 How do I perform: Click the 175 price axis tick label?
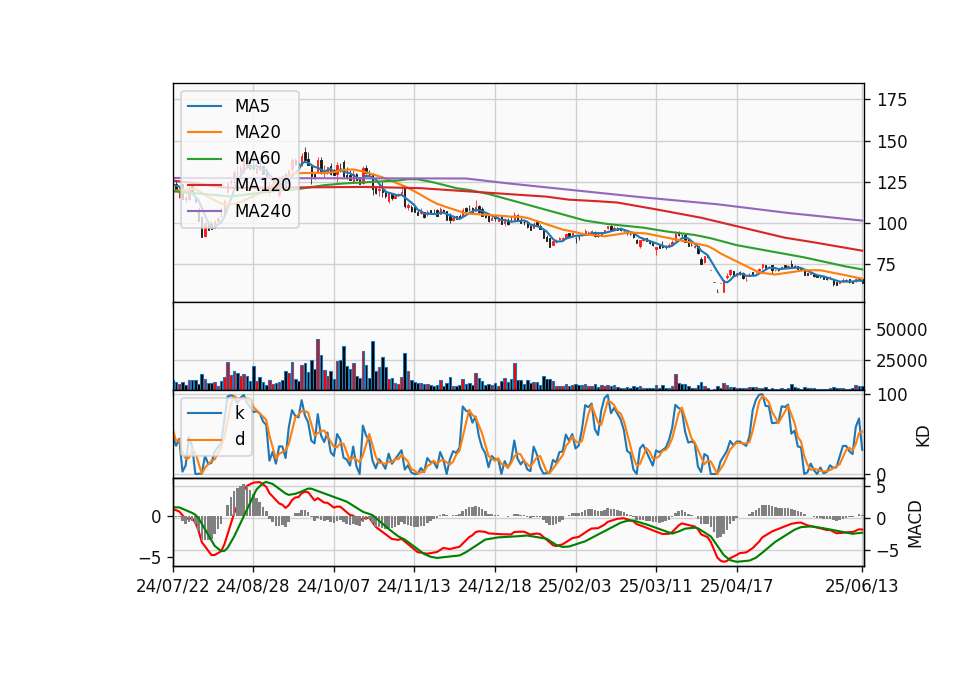(892, 100)
